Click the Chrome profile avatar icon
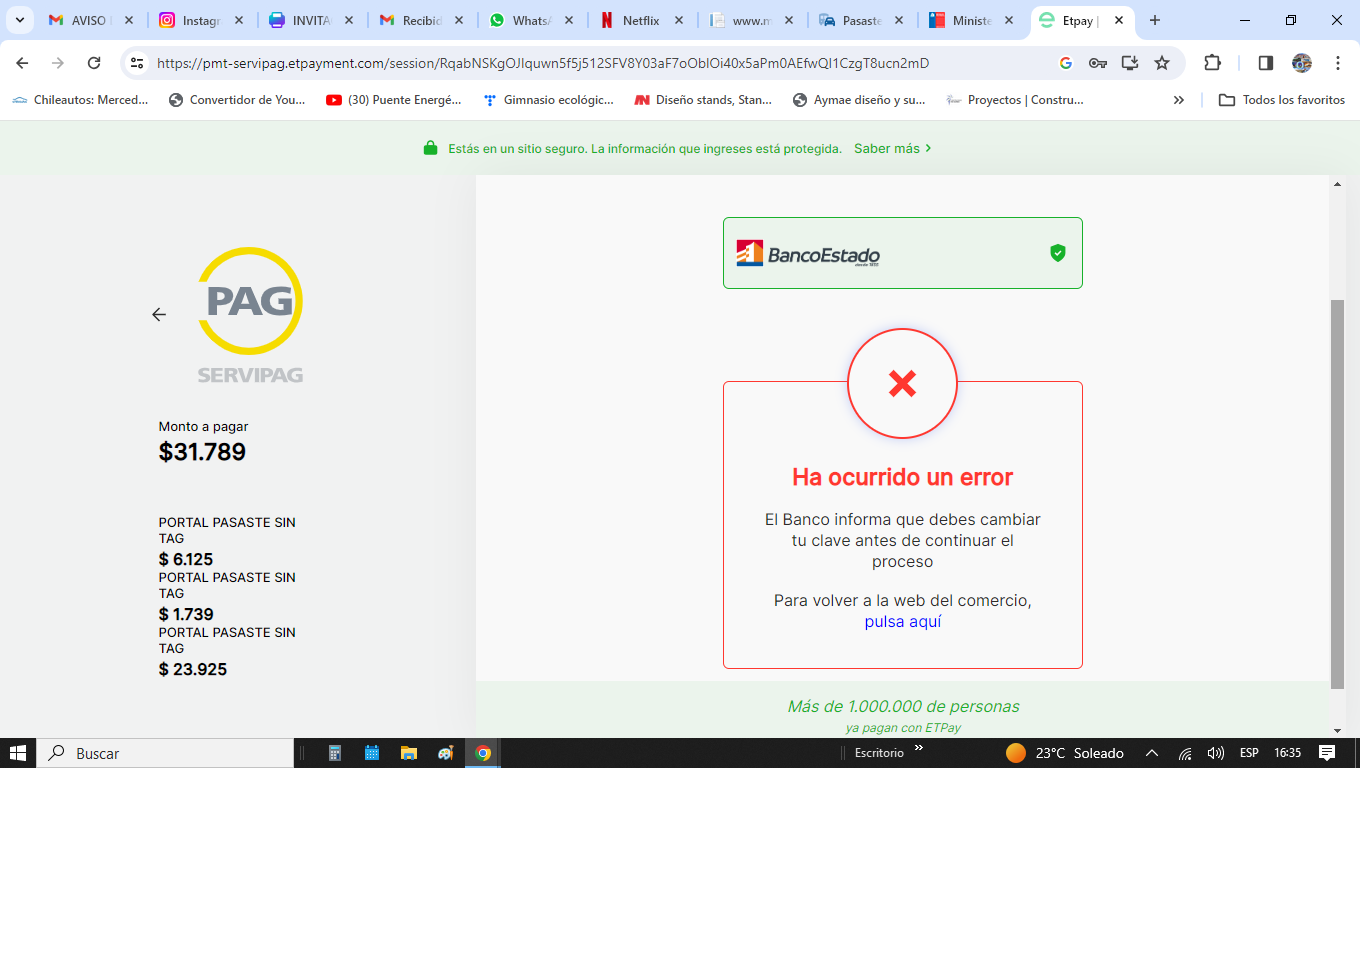Viewport: 1360px width, 974px height. 1302,62
